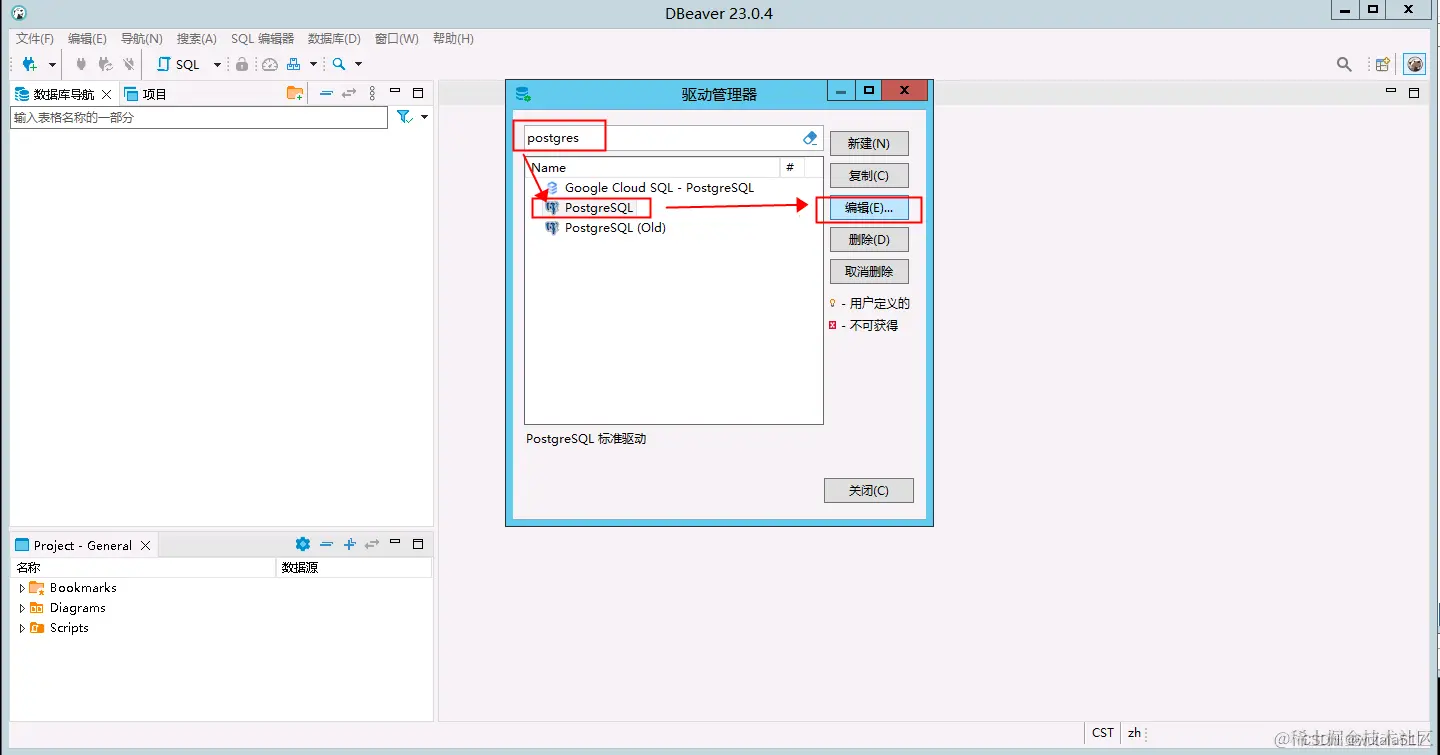Image resolution: width=1440 pixels, height=755 pixels.
Task: Expand the Bookmarks folder
Action: coord(22,588)
